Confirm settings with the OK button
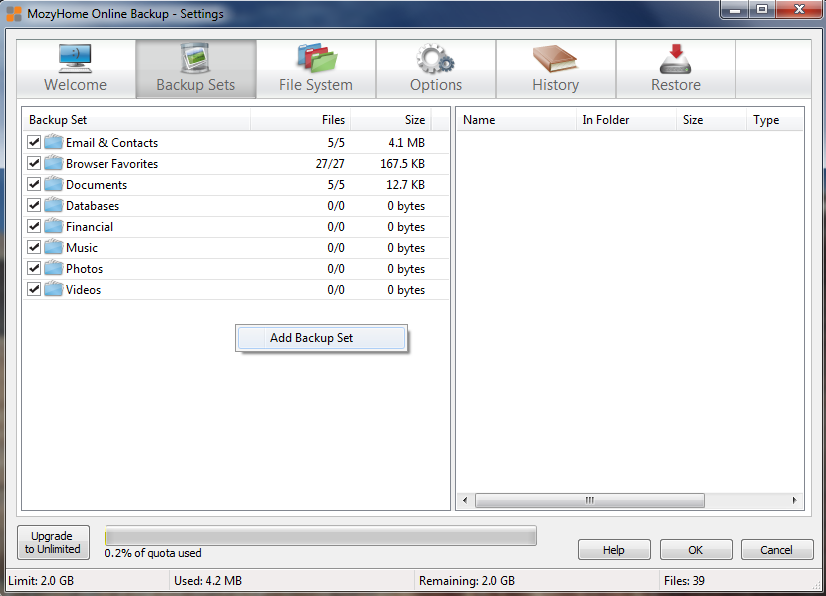This screenshot has height=596, width=826. [696, 550]
